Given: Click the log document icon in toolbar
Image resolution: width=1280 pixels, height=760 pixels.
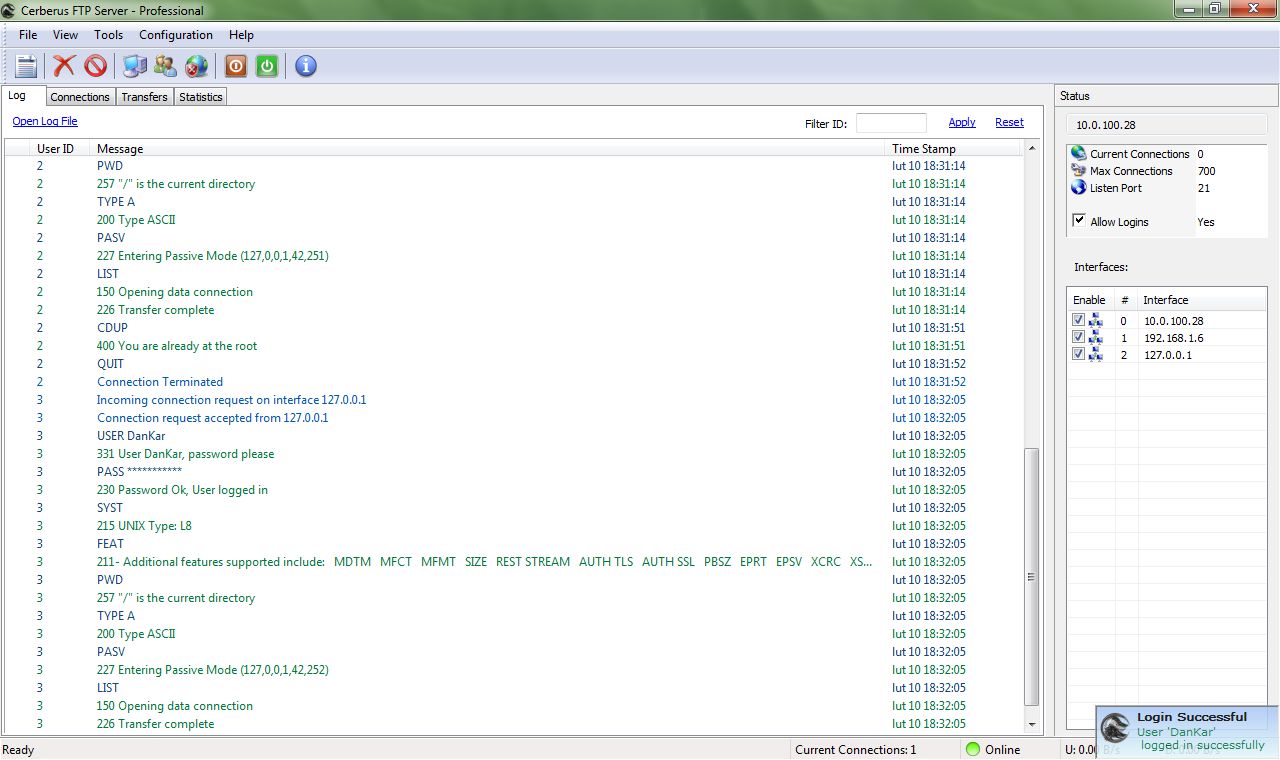Looking at the screenshot, I should click(x=26, y=66).
